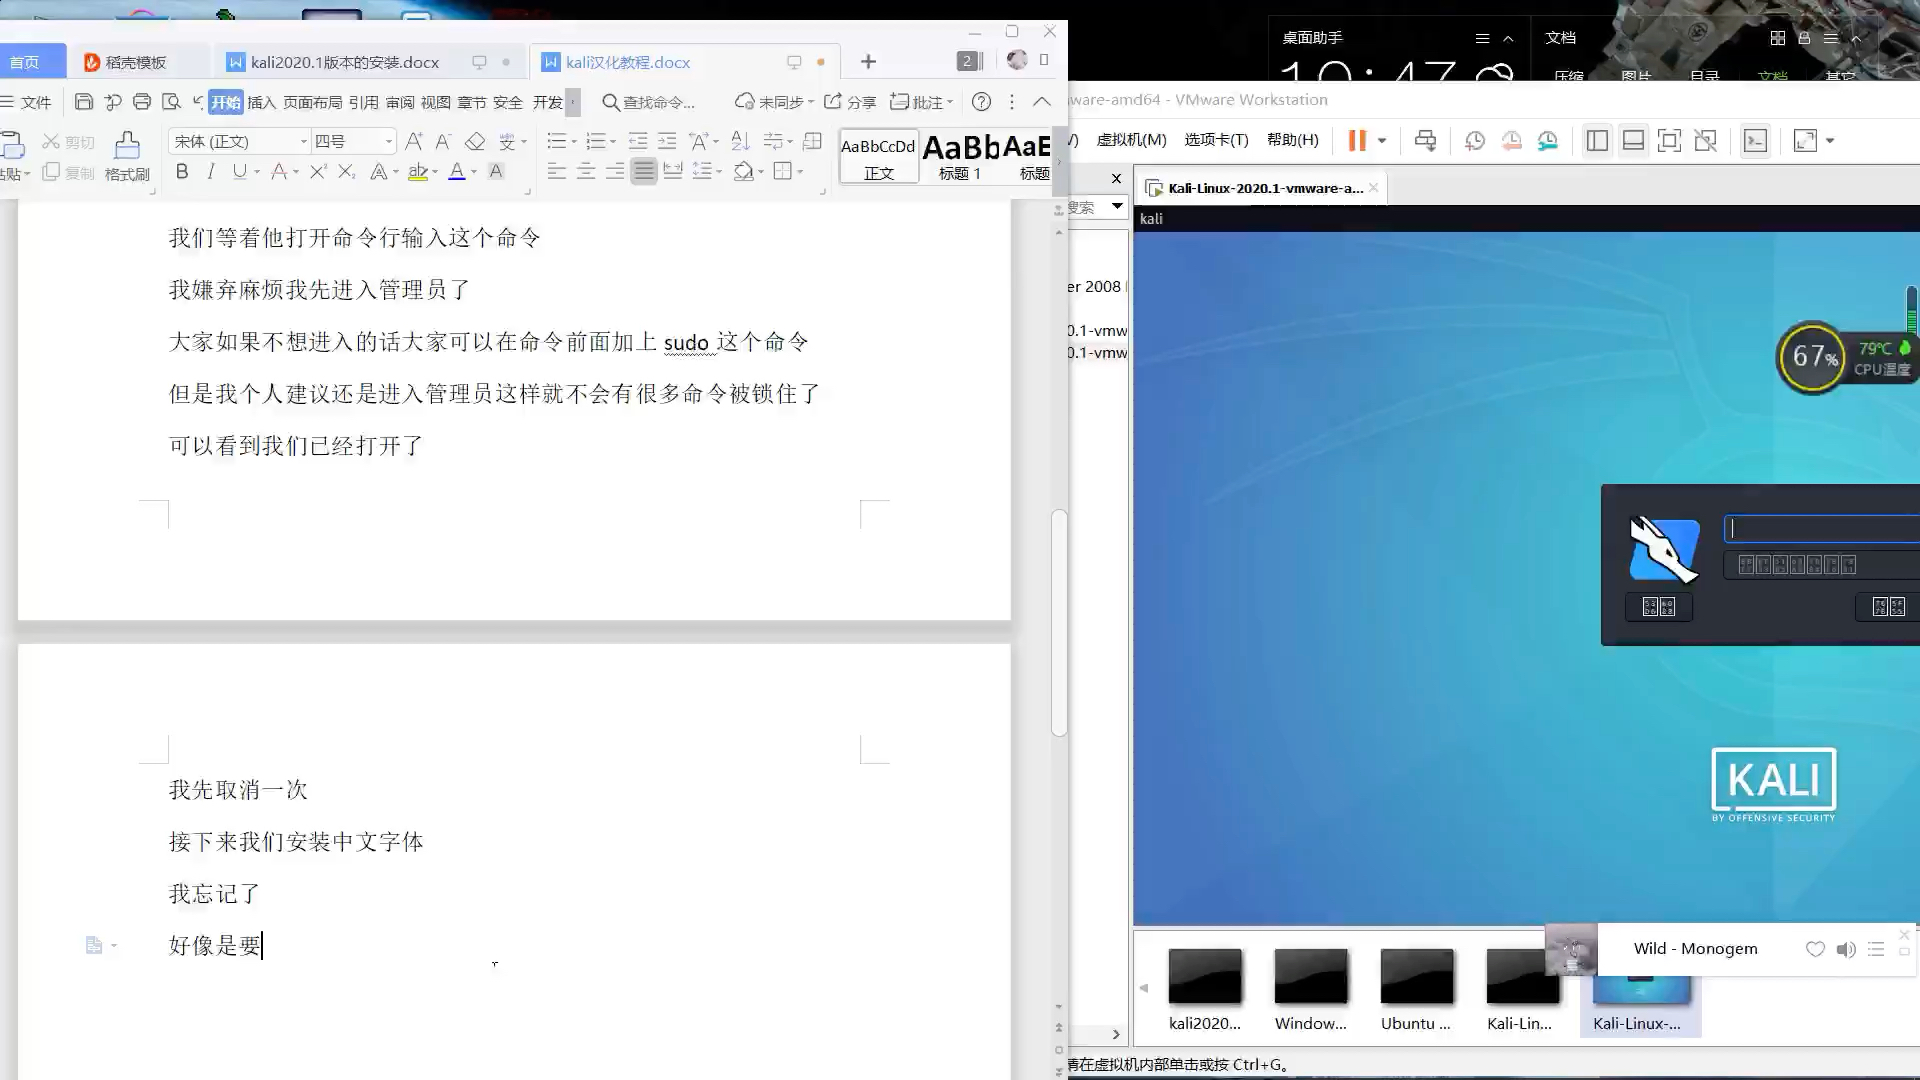This screenshot has height=1080, width=1920.
Task: Click the 分享 (Share) button
Action: [850, 102]
